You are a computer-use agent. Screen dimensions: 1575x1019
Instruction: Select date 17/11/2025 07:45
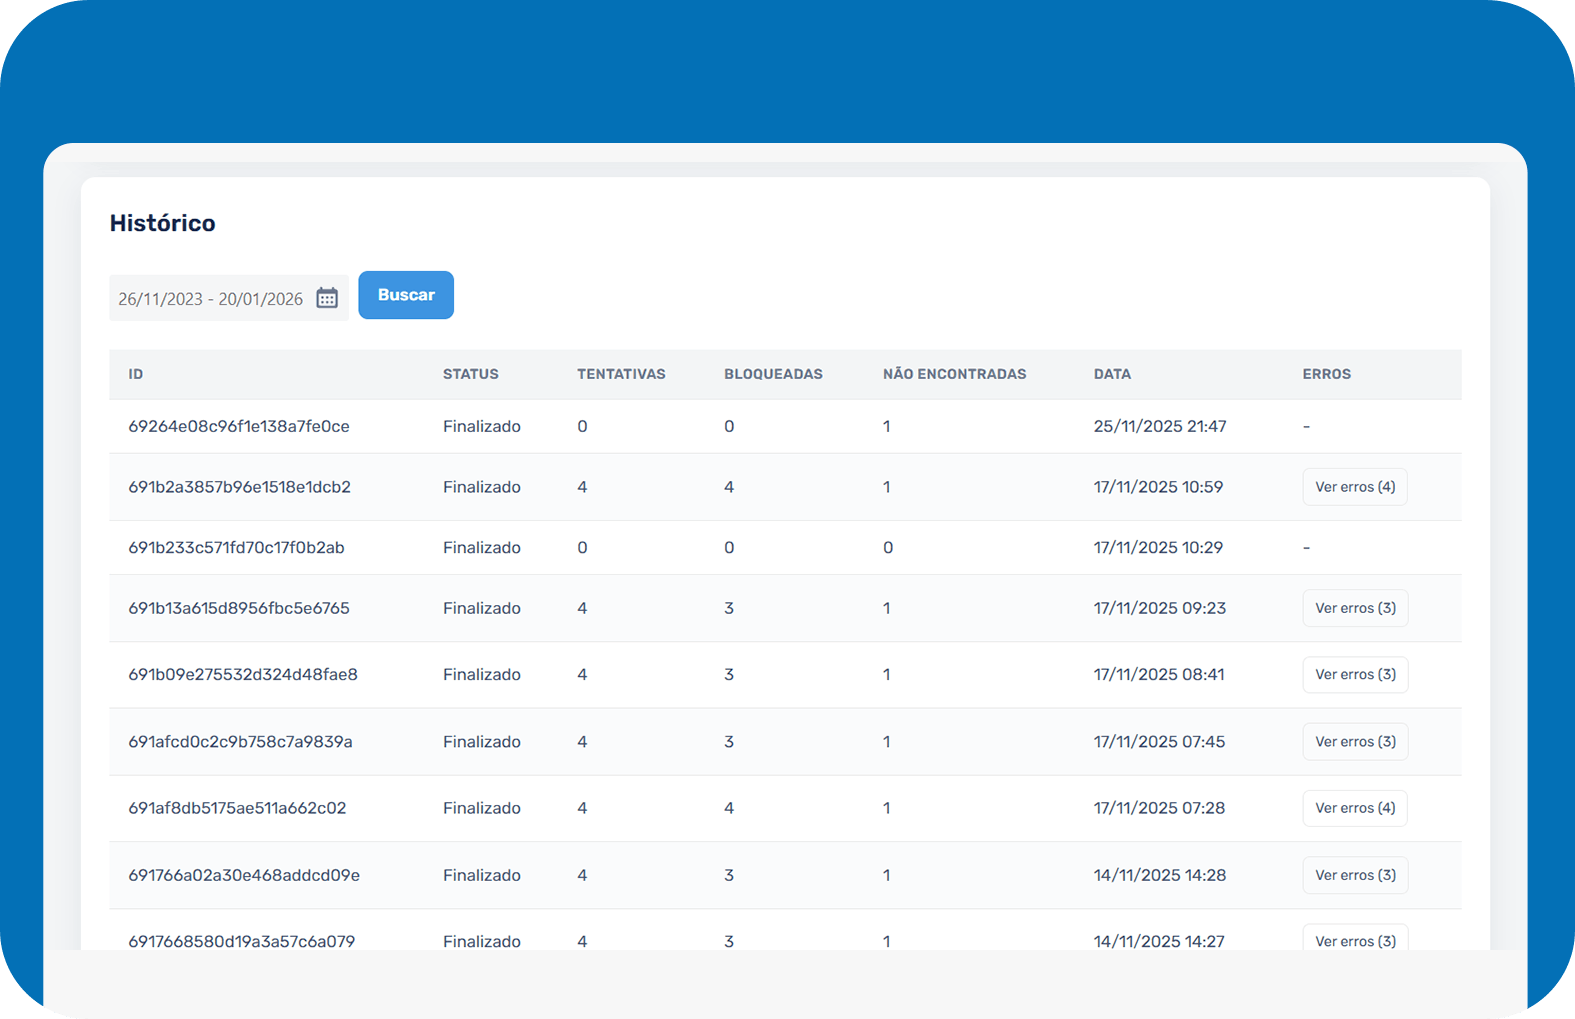[1159, 742]
